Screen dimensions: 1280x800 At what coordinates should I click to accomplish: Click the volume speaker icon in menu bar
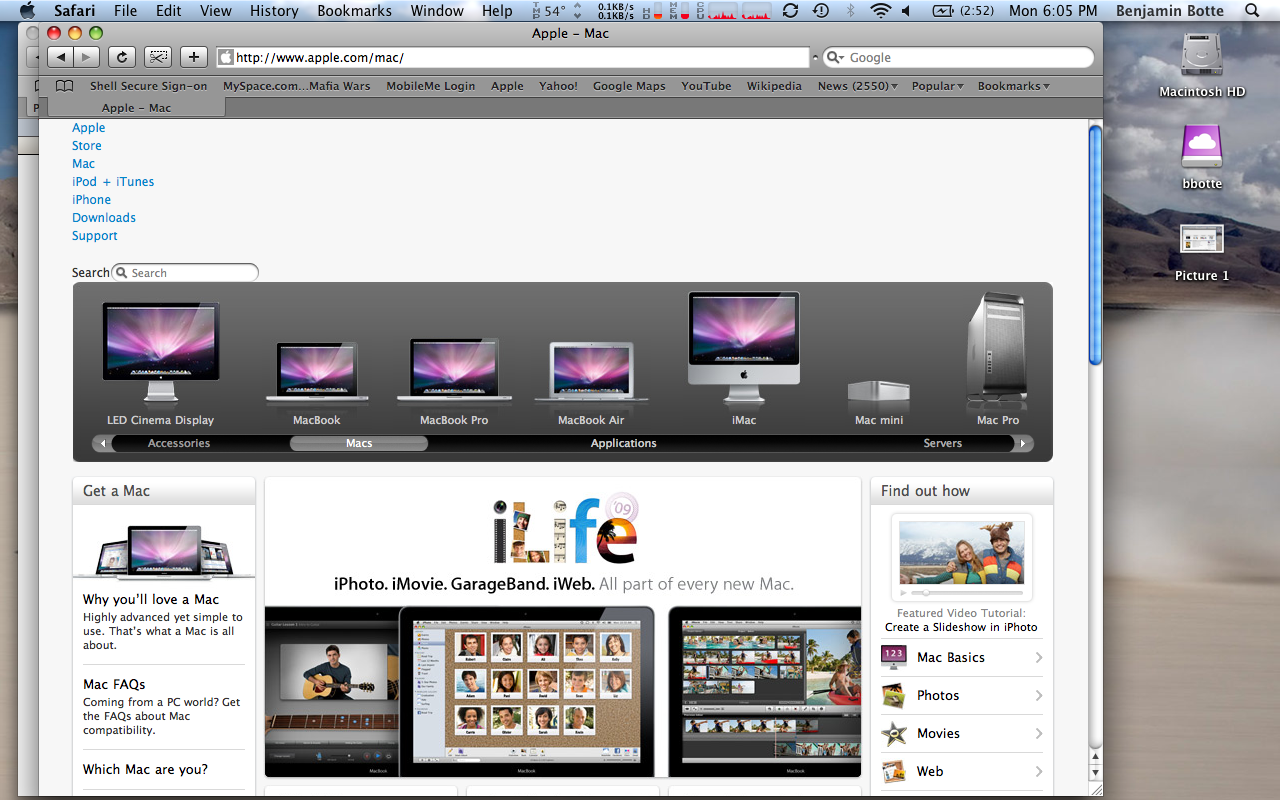point(905,11)
